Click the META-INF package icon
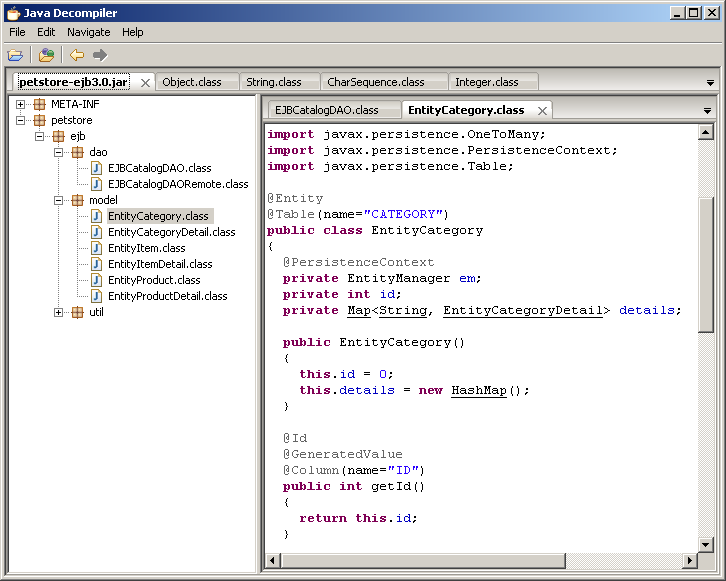Viewport: 726px width, 581px height. tap(39, 104)
